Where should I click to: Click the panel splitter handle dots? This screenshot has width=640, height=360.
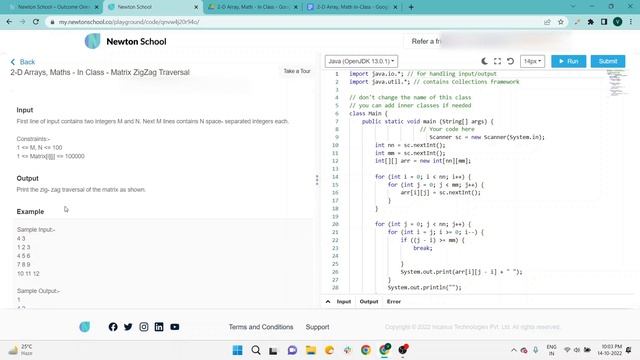[x=317, y=180]
